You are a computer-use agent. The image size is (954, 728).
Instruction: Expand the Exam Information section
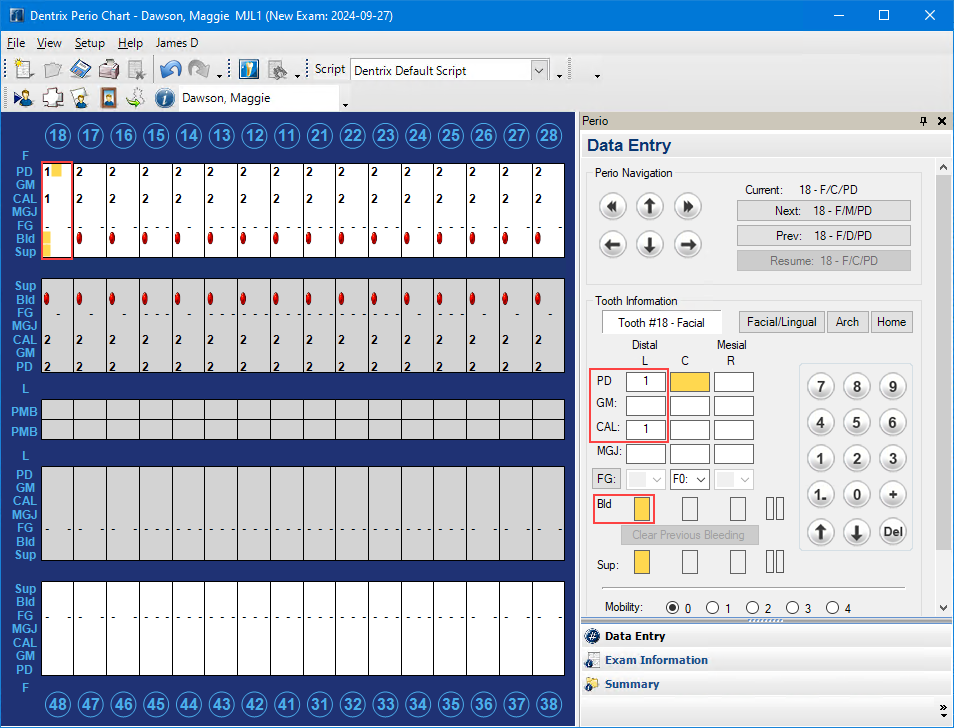point(656,660)
